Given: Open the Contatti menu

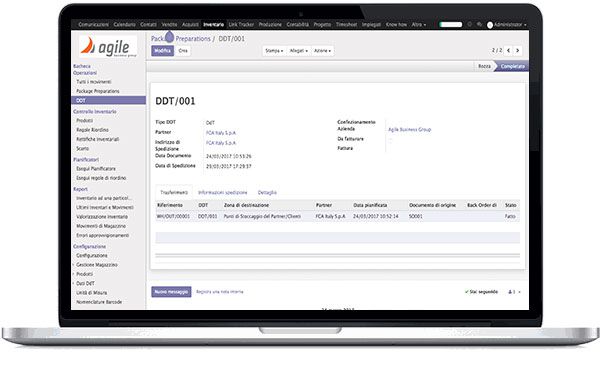Looking at the screenshot, I should tap(148, 25).
